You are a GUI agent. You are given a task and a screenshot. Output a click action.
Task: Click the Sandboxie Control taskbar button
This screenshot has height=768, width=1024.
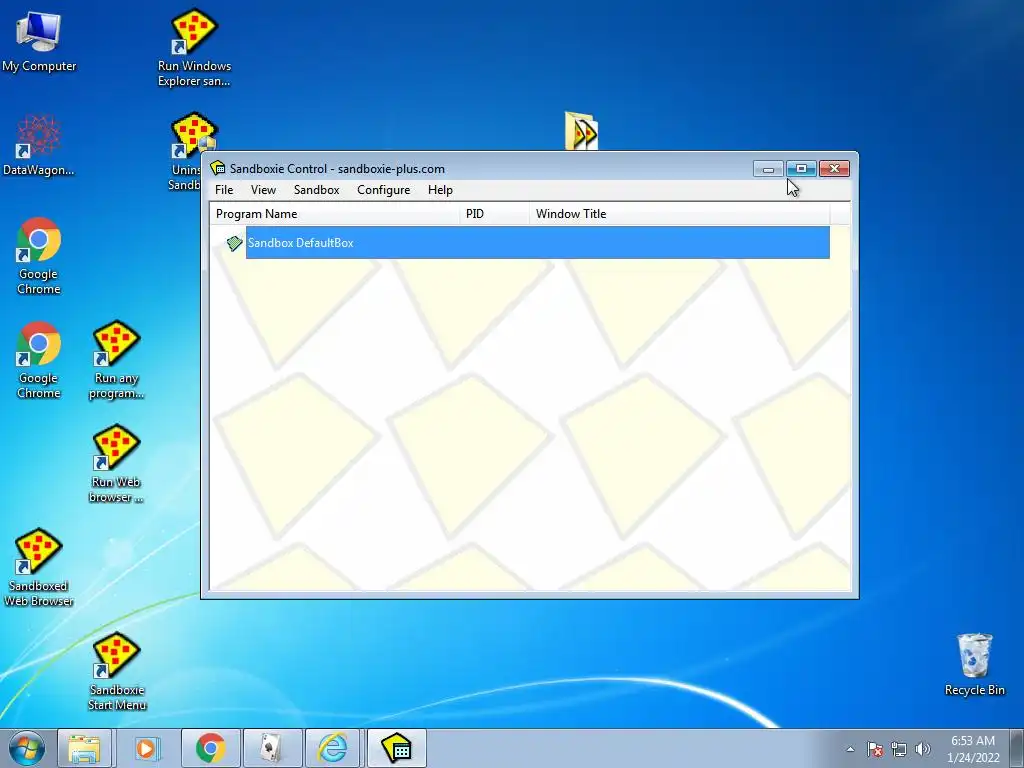396,748
